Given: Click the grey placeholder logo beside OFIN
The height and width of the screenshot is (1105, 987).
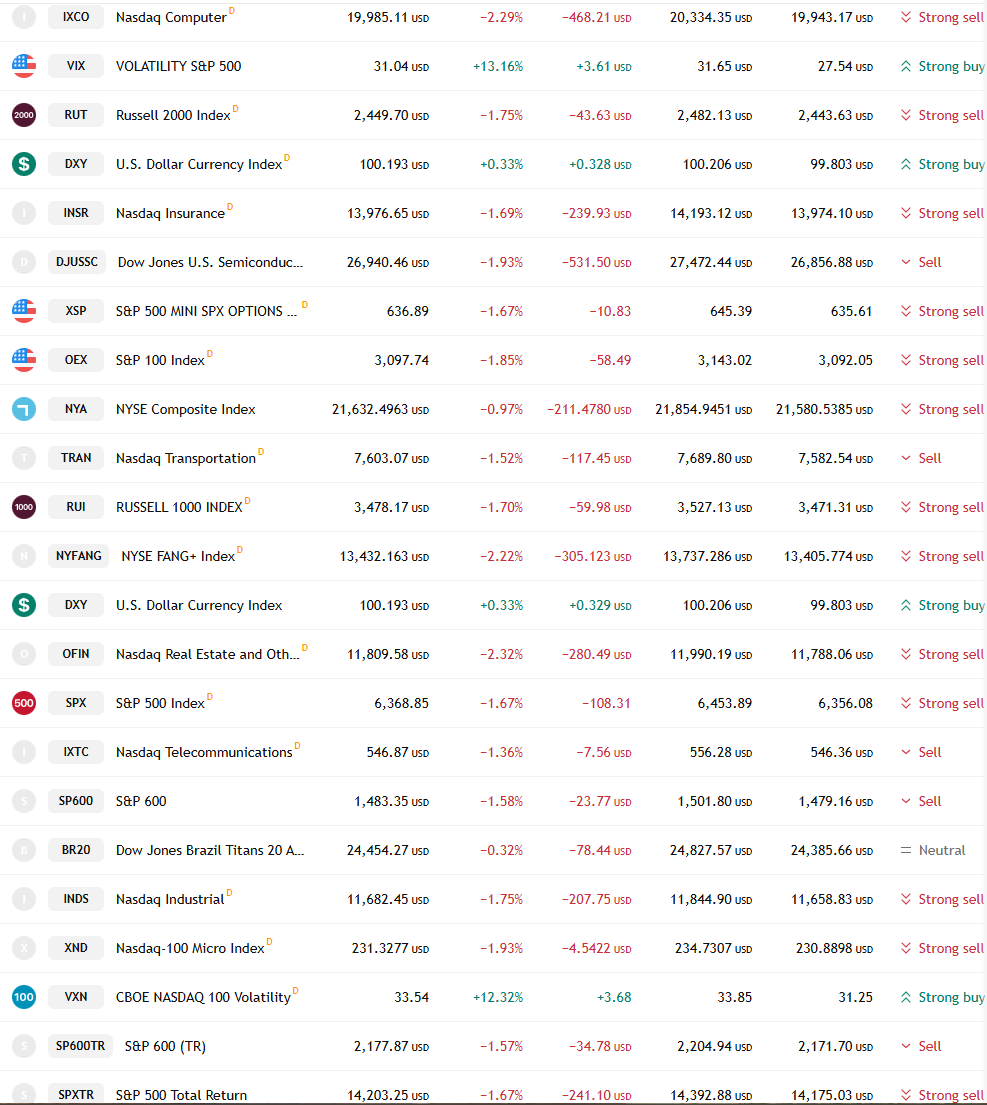Looking at the screenshot, I should [24, 654].
